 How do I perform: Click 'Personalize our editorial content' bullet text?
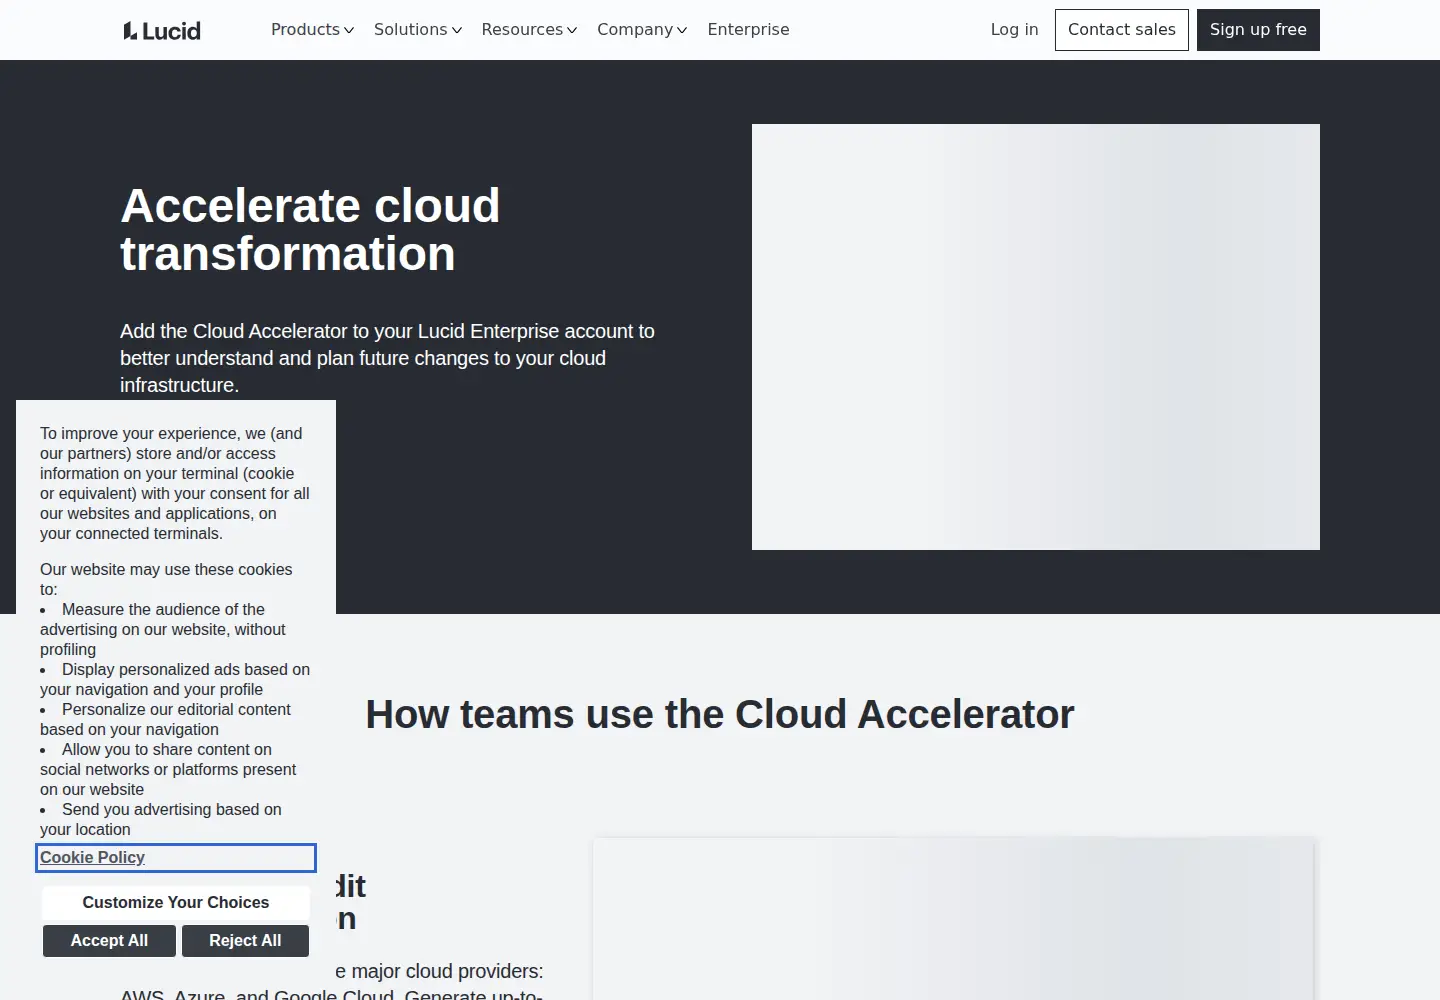(x=165, y=719)
